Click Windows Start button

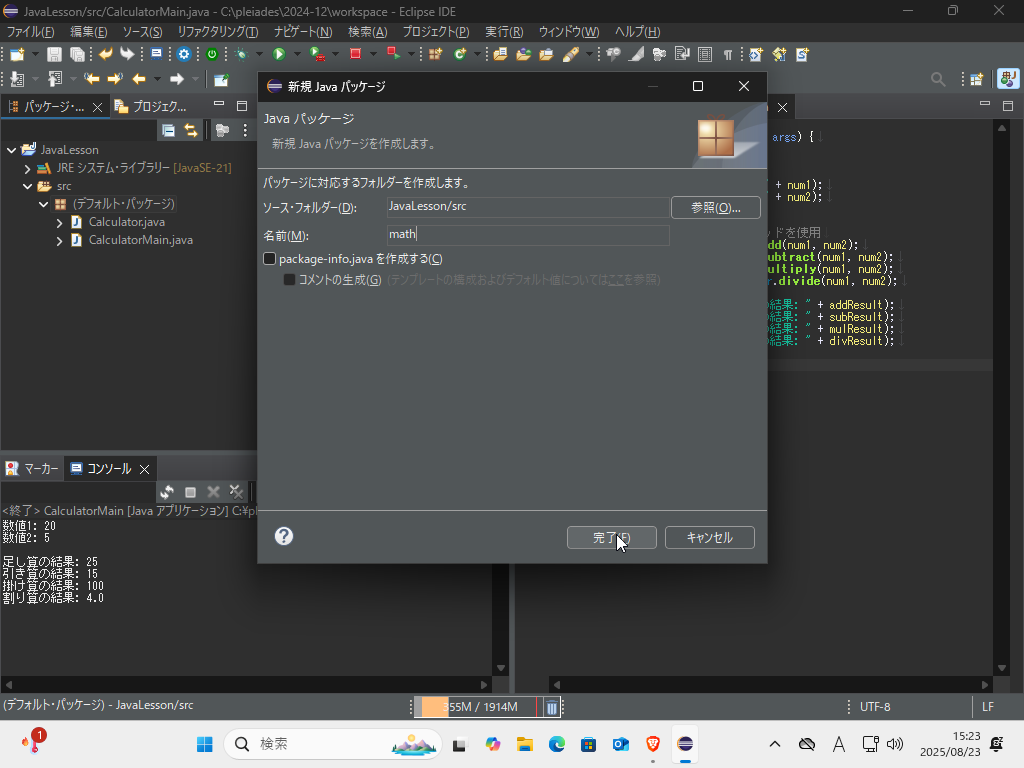click(x=204, y=744)
